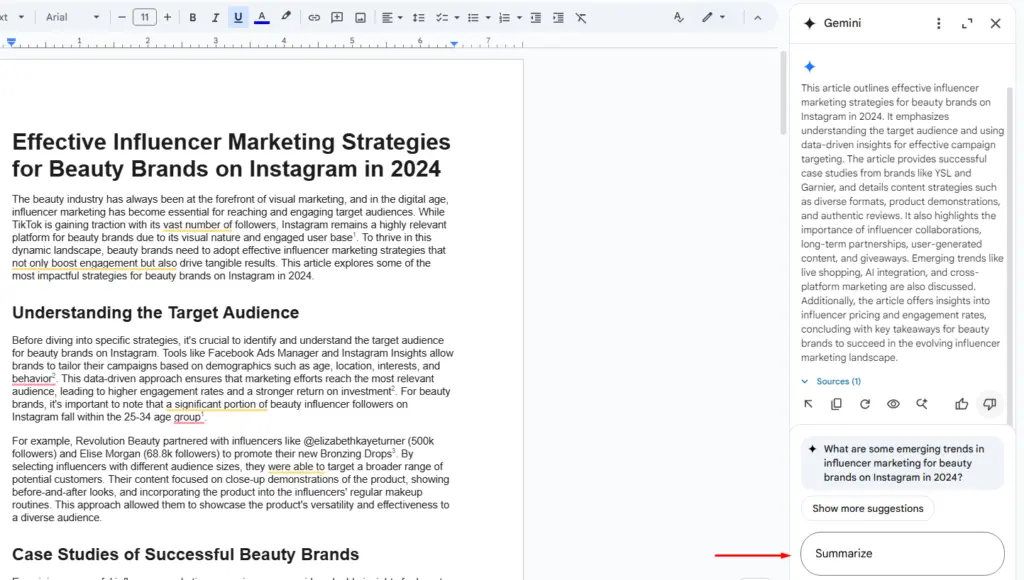Open the text color picker
Viewport: 1024px width, 580px height.
(x=261, y=17)
